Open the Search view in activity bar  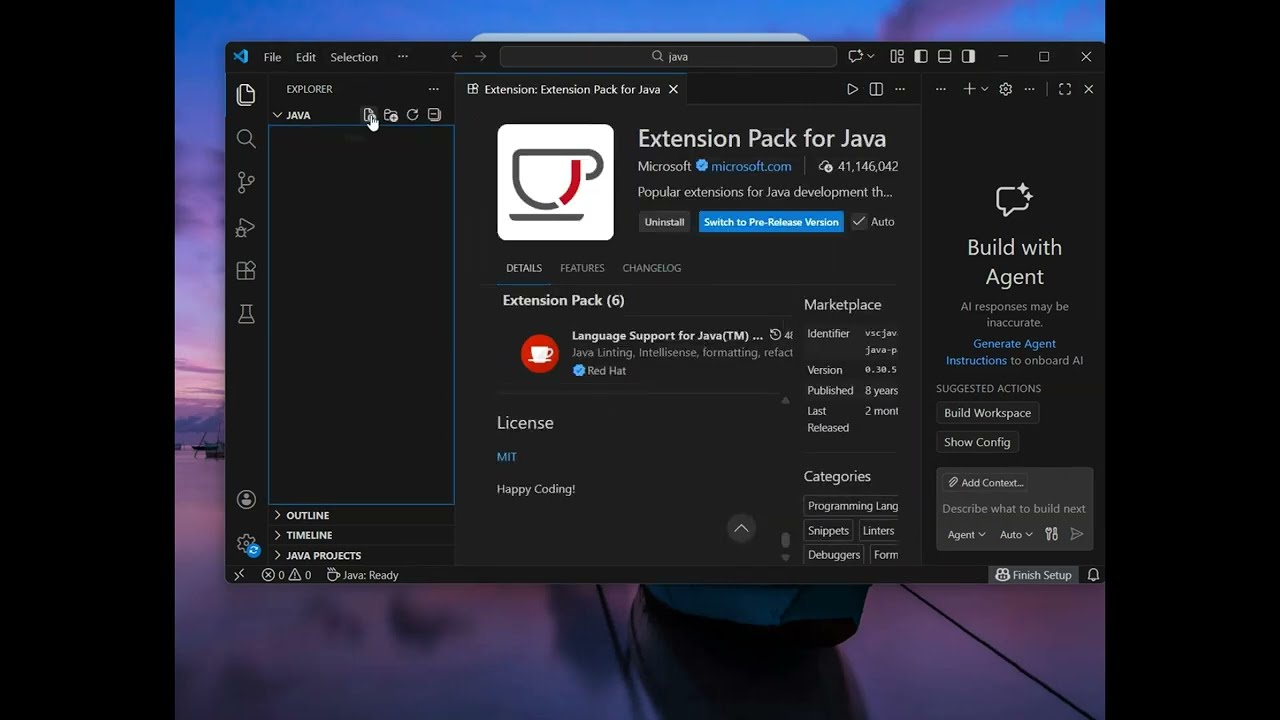tap(246, 139)
